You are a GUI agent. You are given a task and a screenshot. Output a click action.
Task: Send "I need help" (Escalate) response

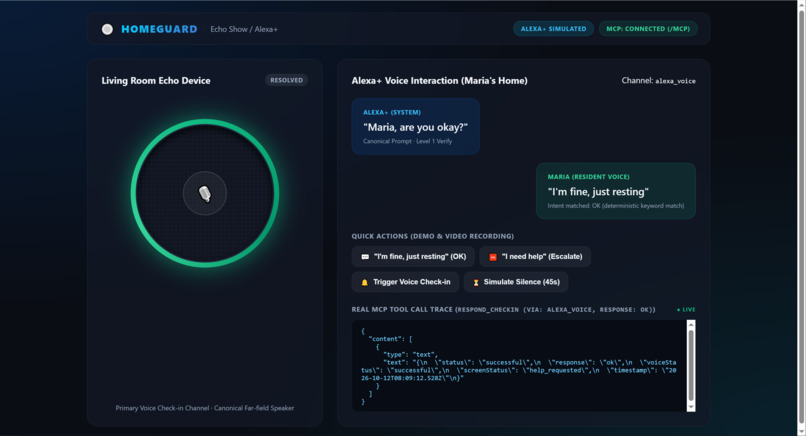point(535,257)
